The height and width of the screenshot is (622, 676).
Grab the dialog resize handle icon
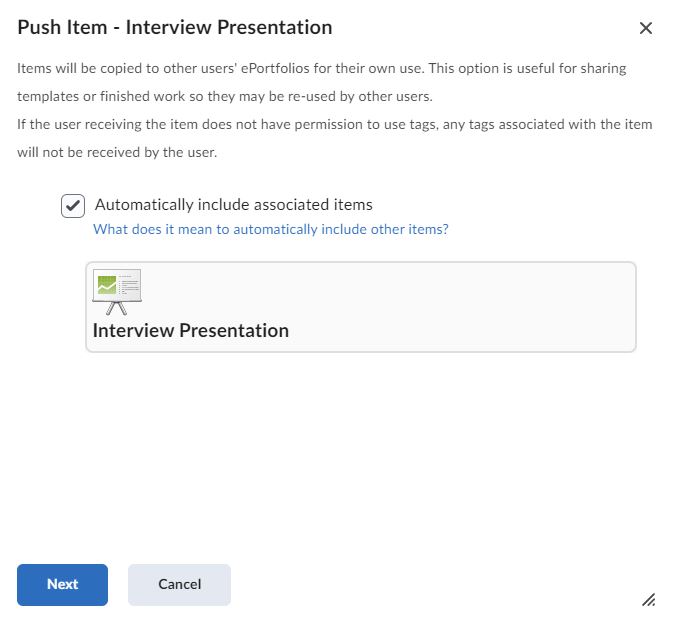click(648, 599)
